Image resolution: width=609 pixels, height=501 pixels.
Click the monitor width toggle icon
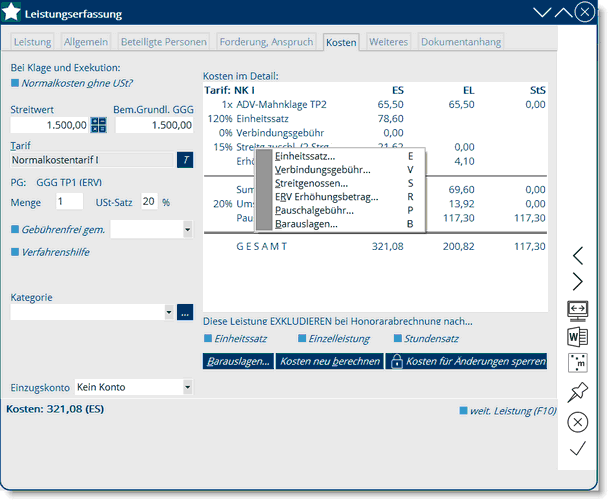[x=578, y=311]
